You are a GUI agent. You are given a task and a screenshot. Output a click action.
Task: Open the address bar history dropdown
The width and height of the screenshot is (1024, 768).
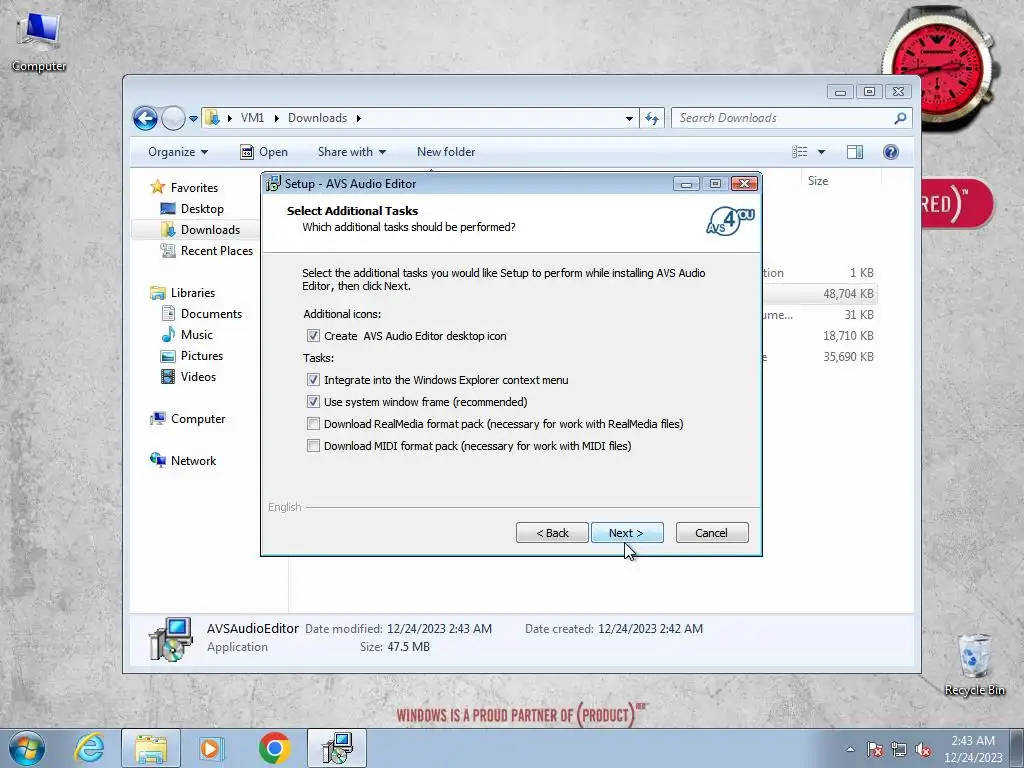pyautogui.click(x=629, y=118)
